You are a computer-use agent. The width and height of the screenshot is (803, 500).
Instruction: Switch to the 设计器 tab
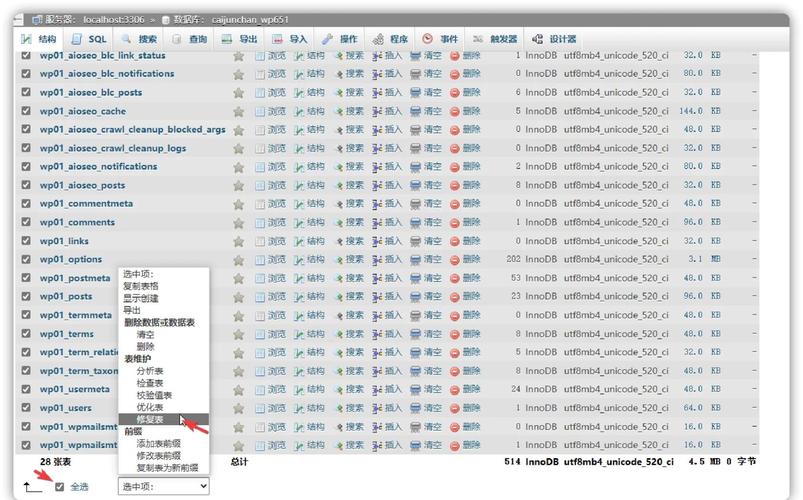pos(556,39)
